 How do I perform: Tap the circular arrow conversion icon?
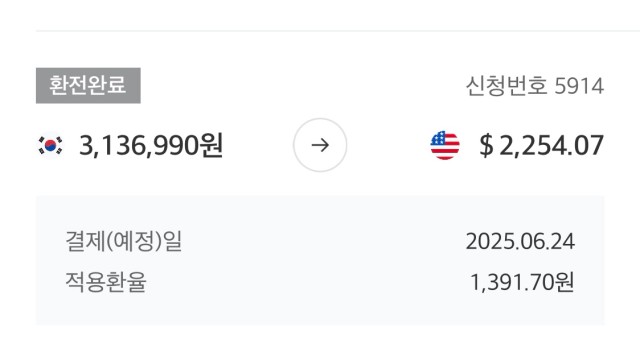coord(320,145)
